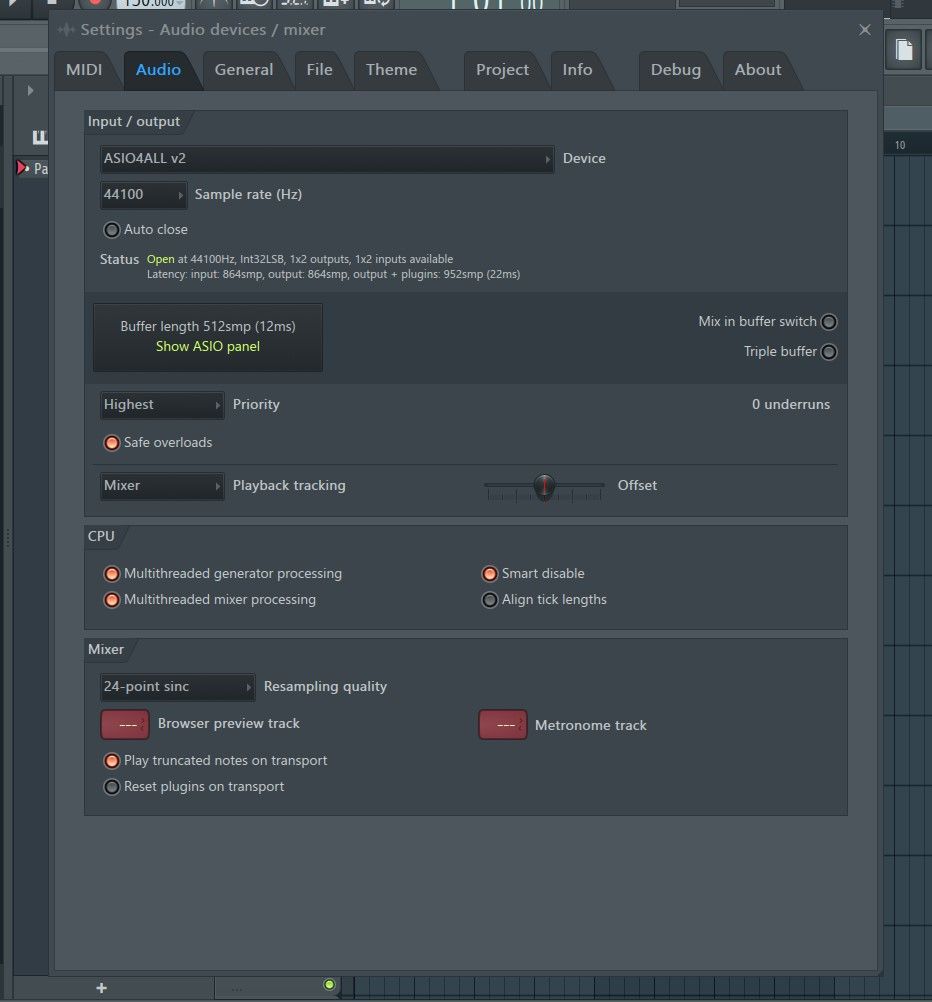The width and height of the screenshot is (932, 1002).
Task: Click the "Device" label
Action: click(x=584, y=158)
